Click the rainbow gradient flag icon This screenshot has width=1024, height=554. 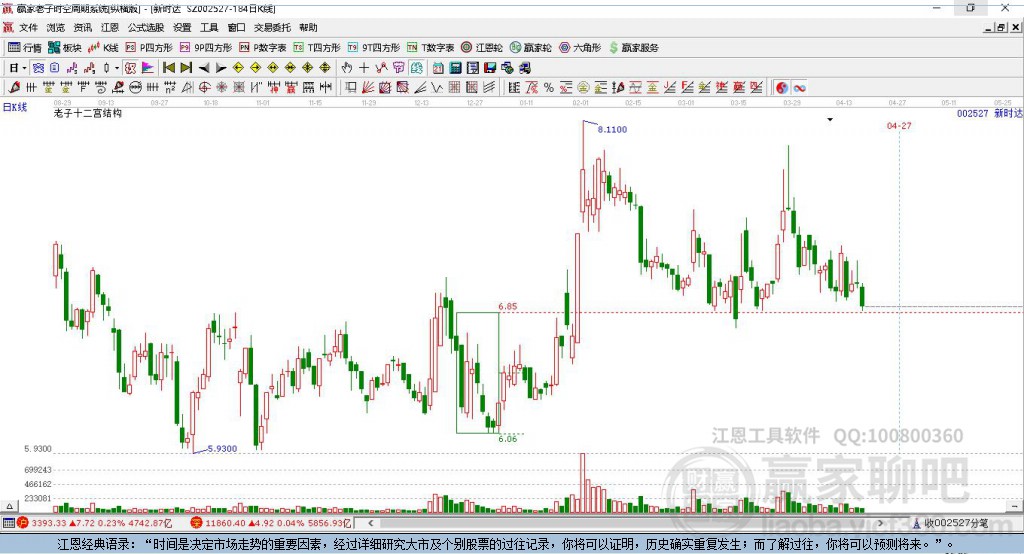tap(148, 68)
